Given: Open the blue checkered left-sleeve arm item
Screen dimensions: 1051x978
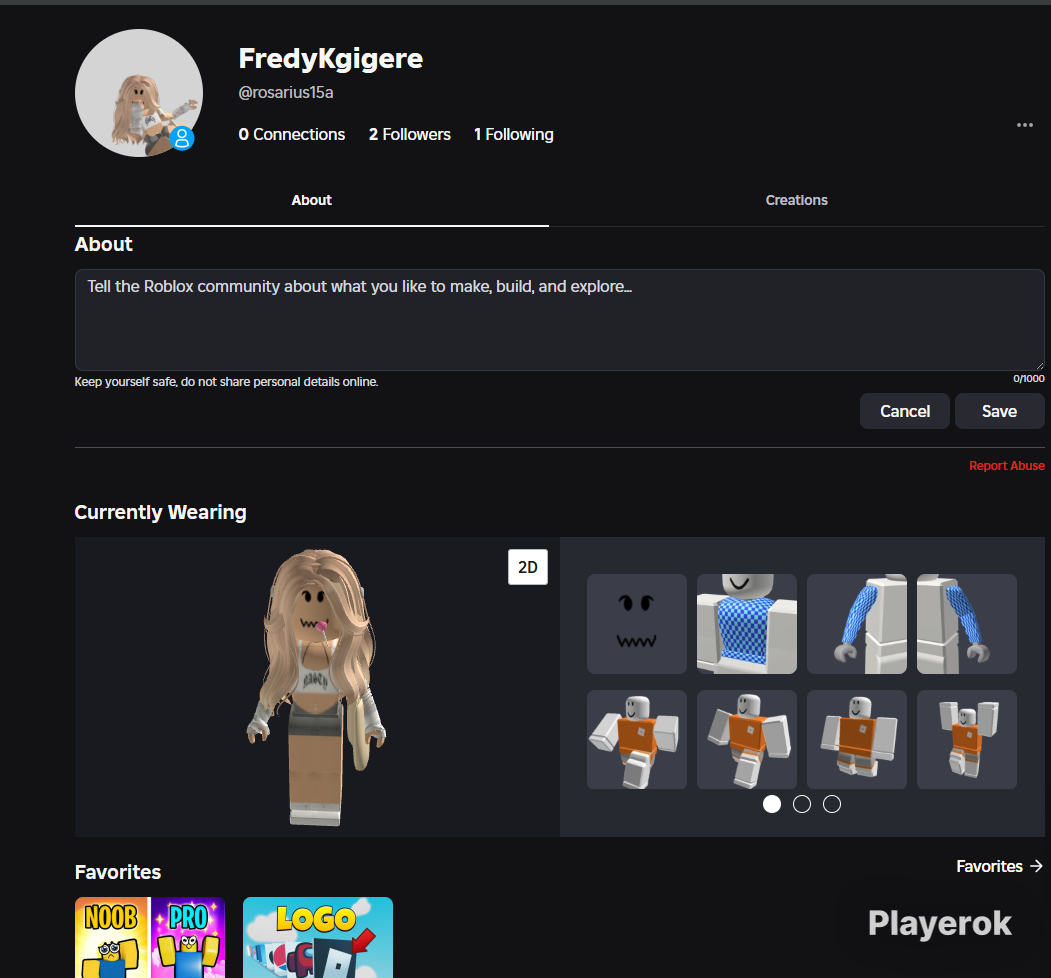Looking at the screenshot, I should pos(857,623).
